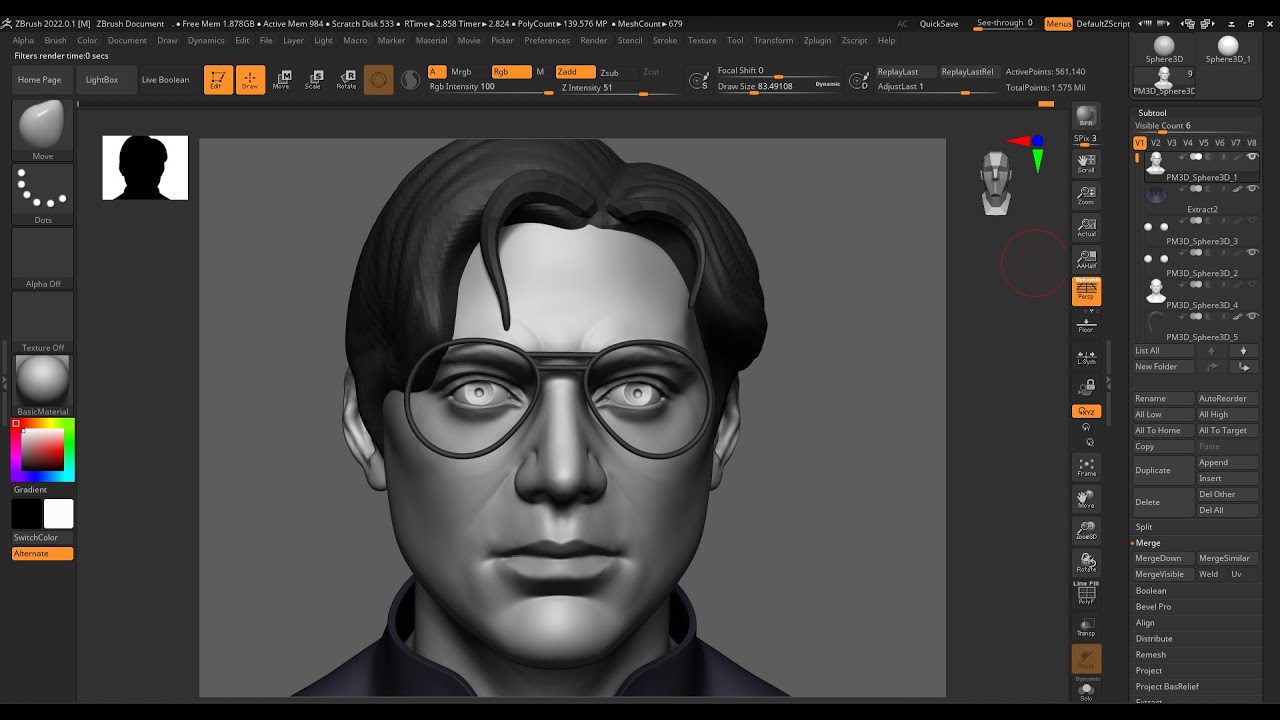Click the camera head orientation icon
The width and height of the screenshot is (1280, 720).
(x=996, y=183)
